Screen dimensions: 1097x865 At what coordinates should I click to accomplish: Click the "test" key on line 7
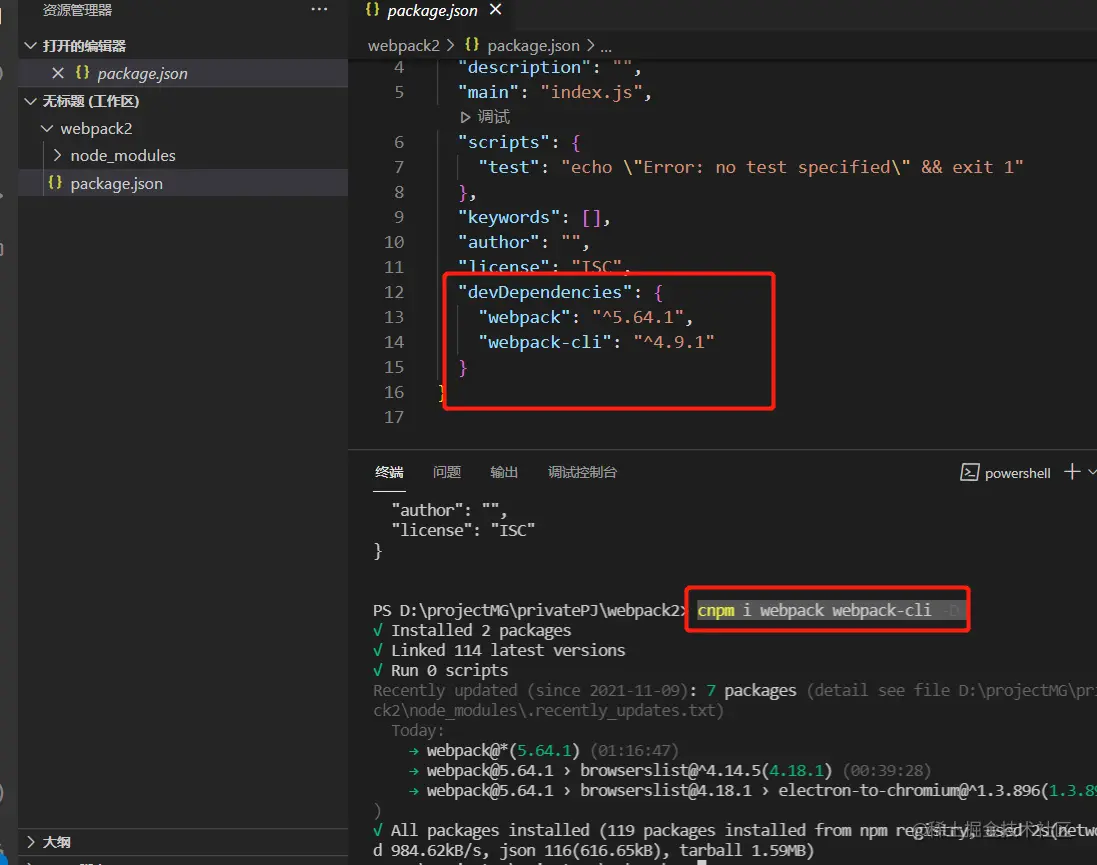coord(509,167)
